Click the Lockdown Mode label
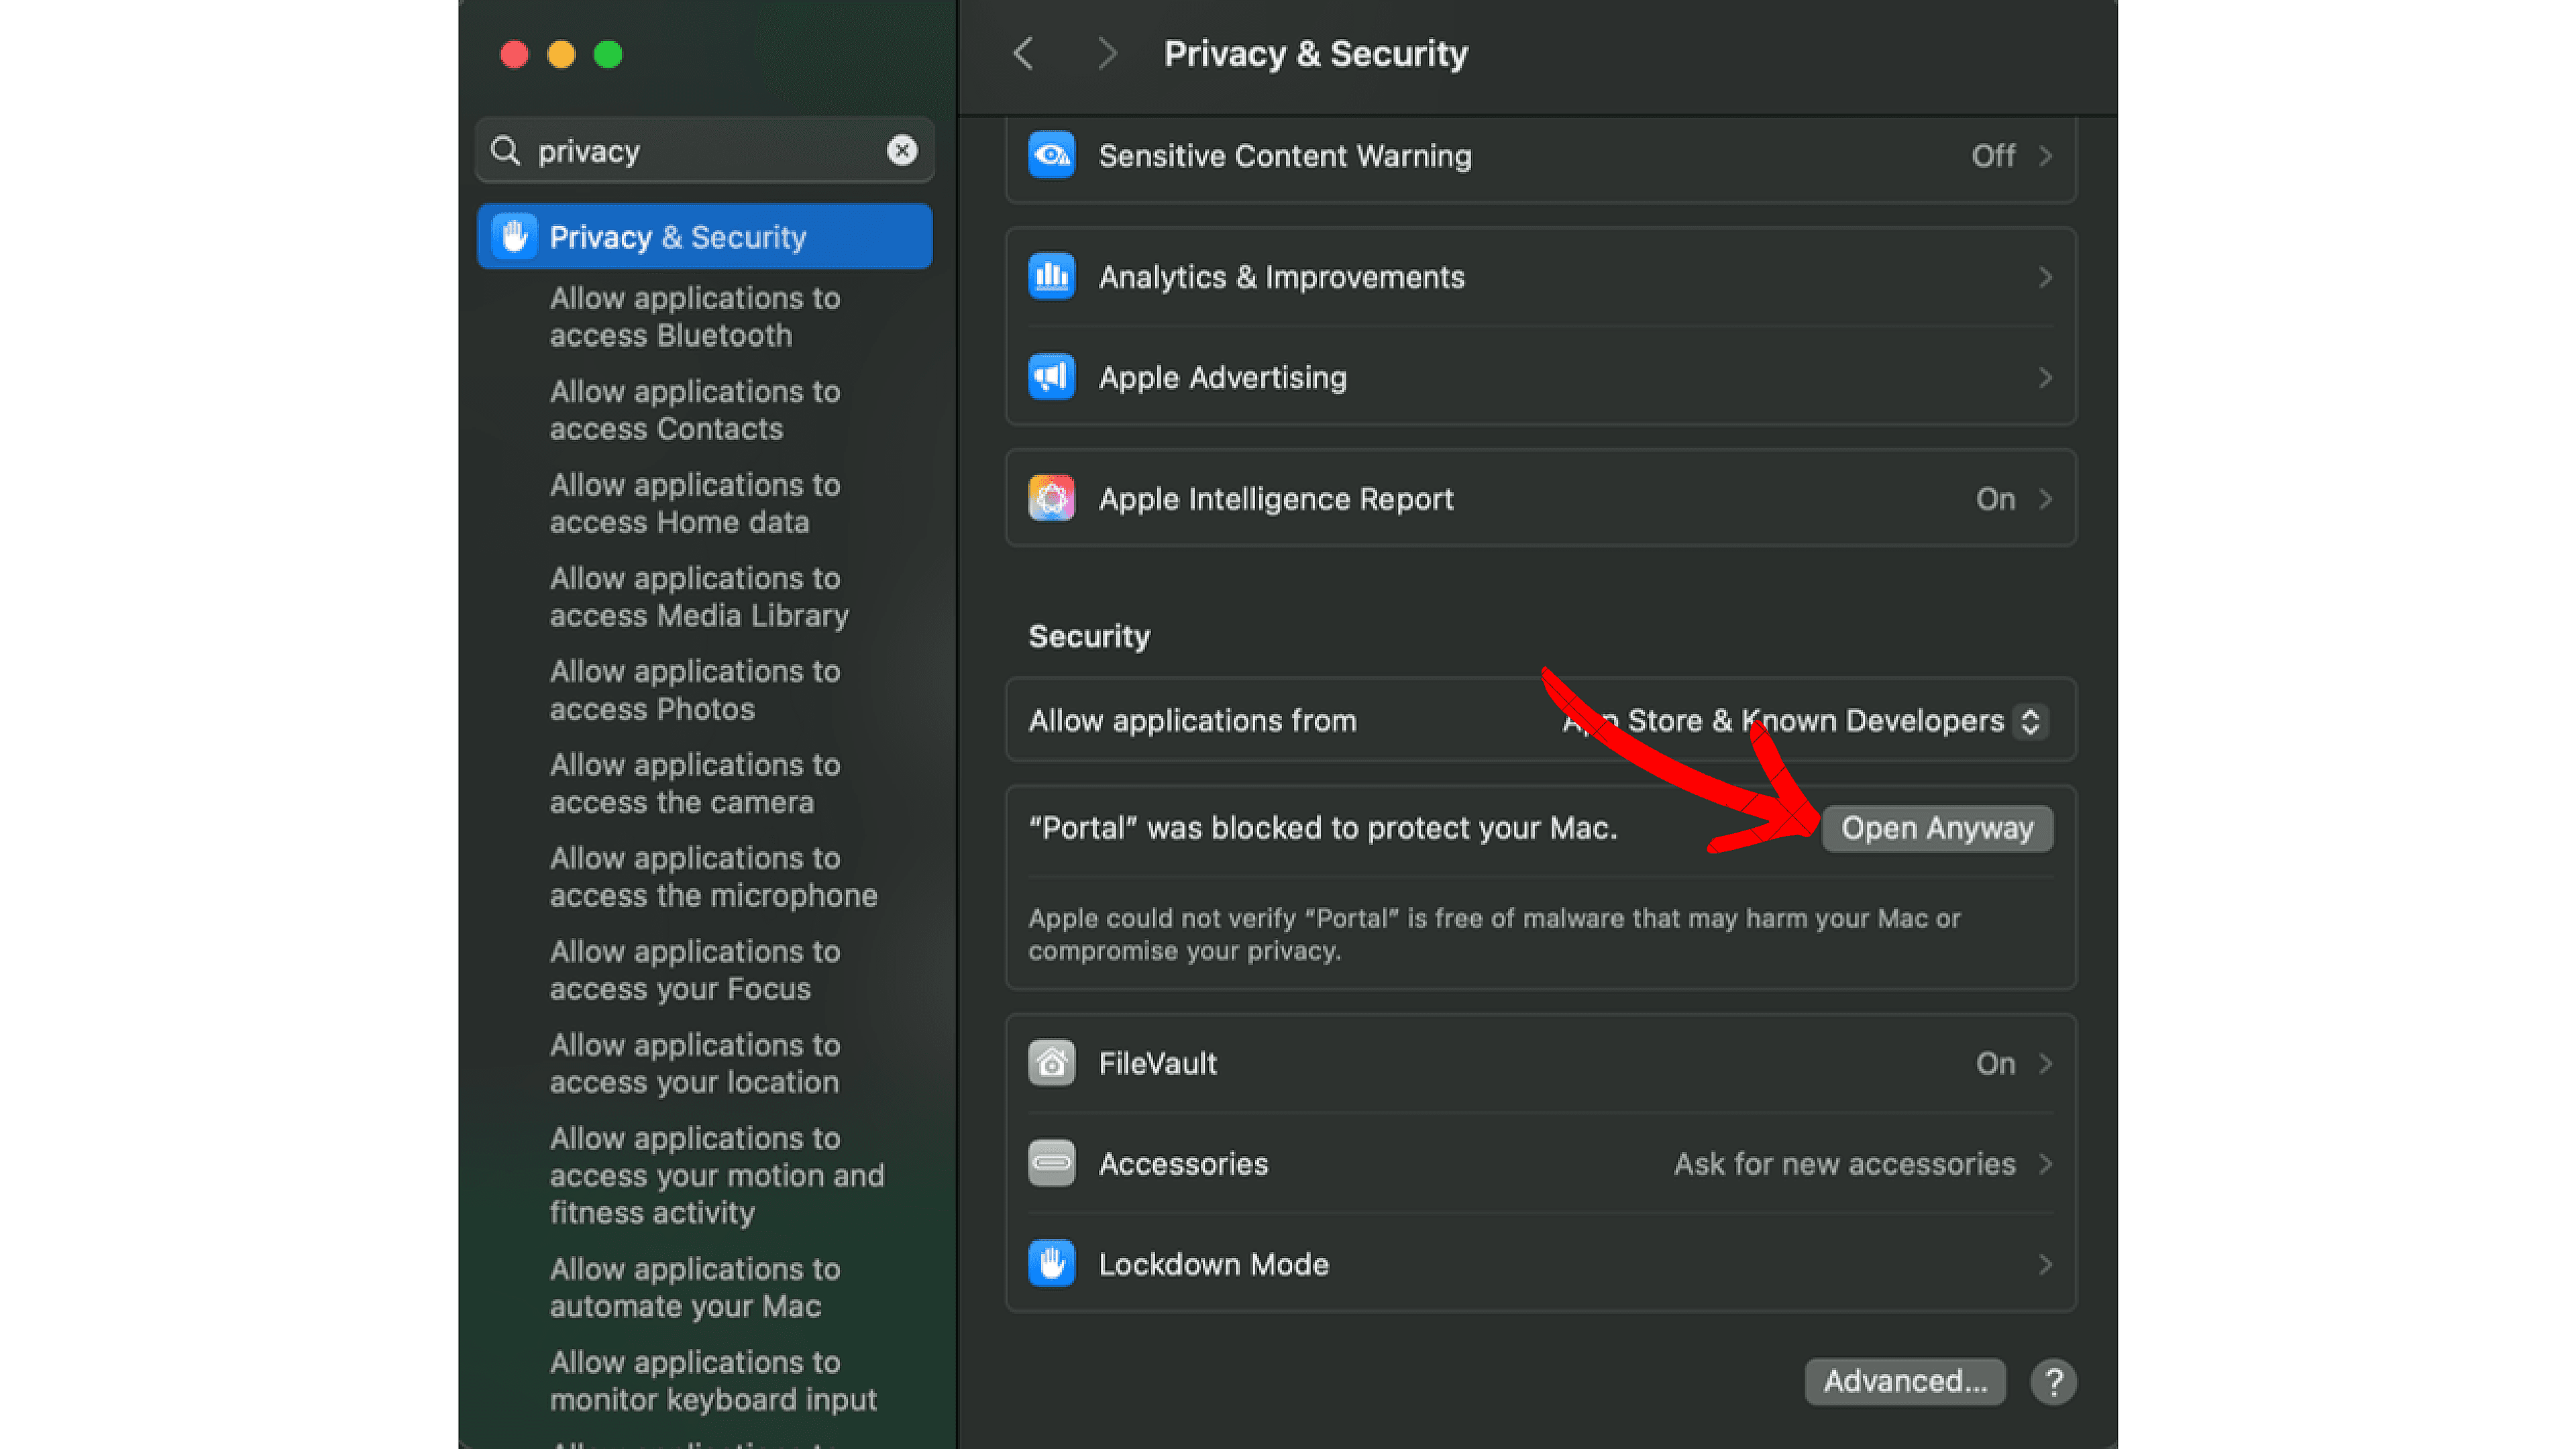This screenshot has width=2576, height=1449. [1213, 1265]
